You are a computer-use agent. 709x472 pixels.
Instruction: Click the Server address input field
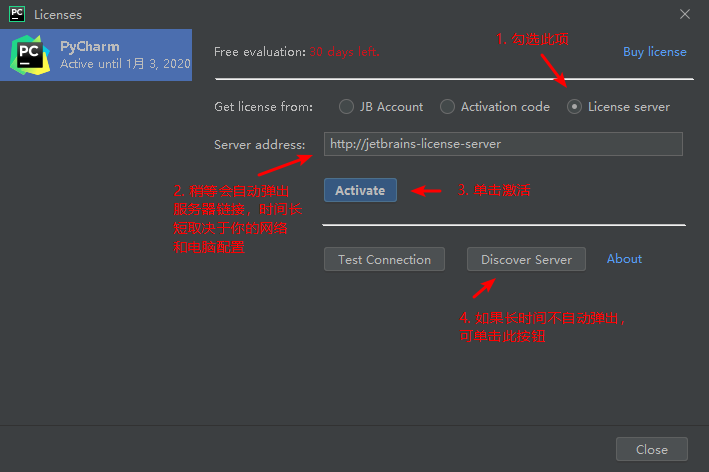(503, 144)
